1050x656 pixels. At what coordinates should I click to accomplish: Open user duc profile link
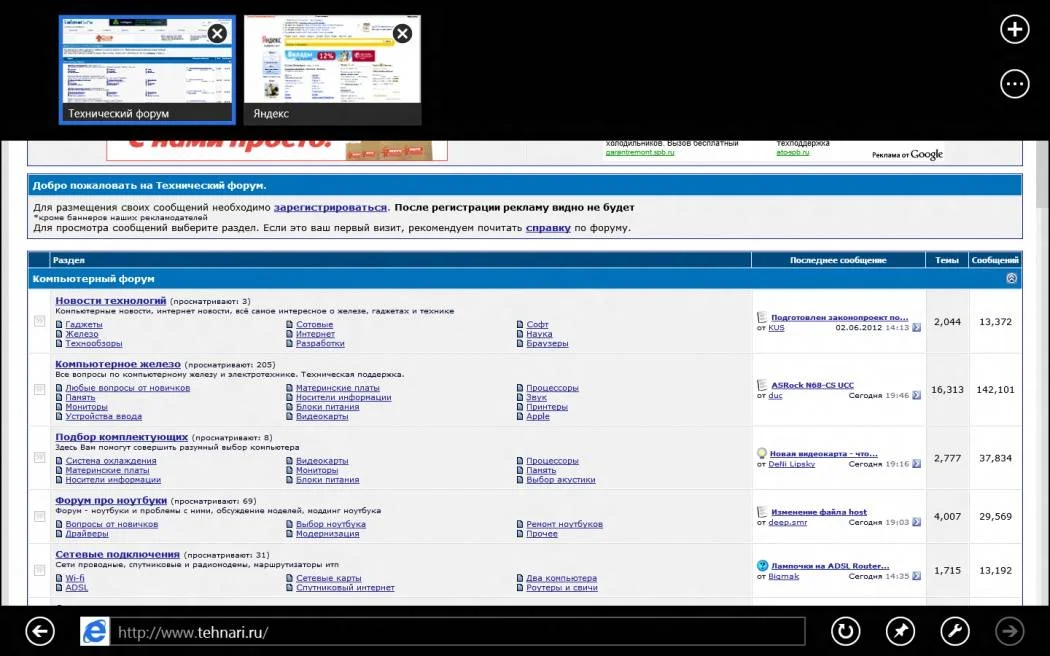pyautogui.click(x=775, y=396)
